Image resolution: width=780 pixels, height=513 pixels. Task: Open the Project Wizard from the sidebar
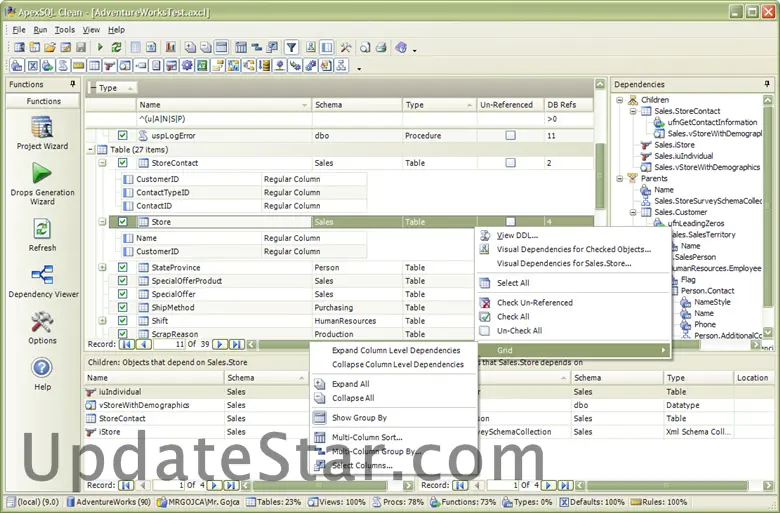(x=42, y=133)
